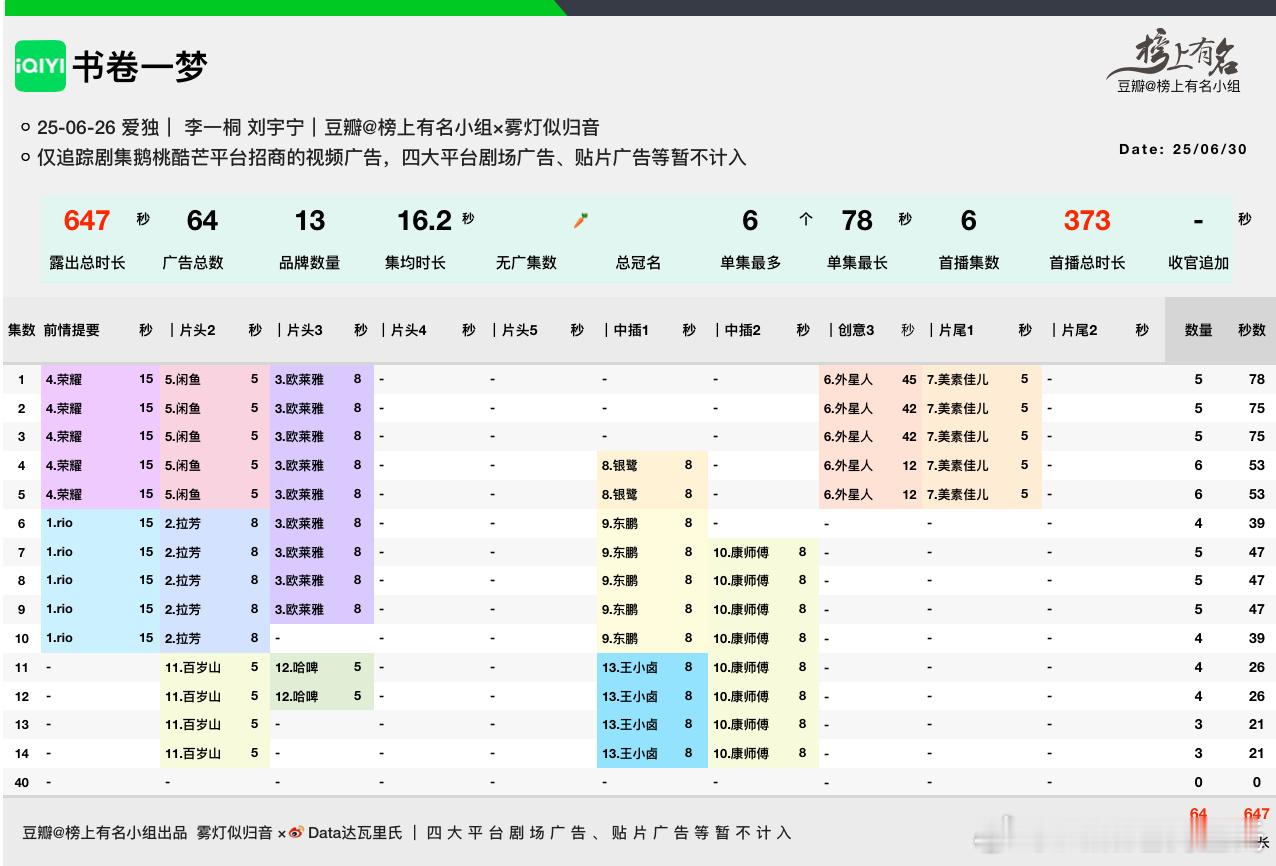Click 13.王小卤 in episode 11 row
The image size is (1276, 866).
(x=629, y=667)
